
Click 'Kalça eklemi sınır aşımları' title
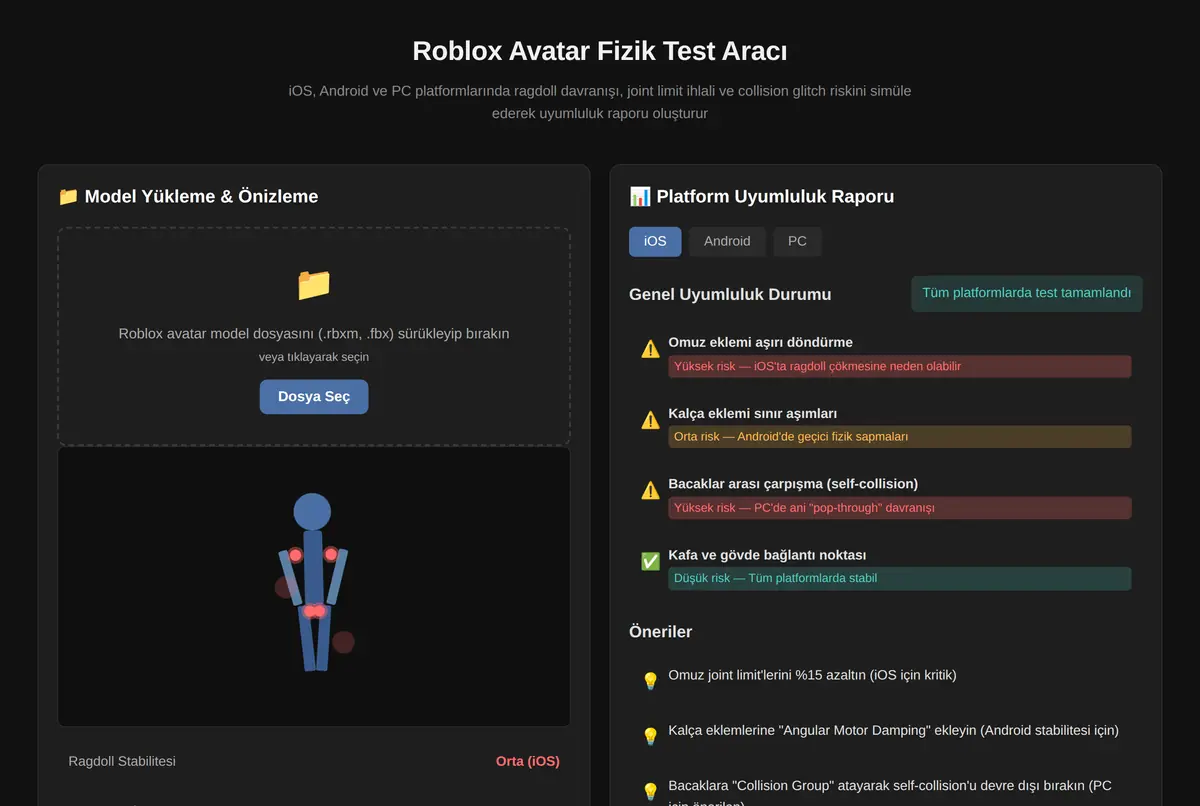tap(753, 413)
